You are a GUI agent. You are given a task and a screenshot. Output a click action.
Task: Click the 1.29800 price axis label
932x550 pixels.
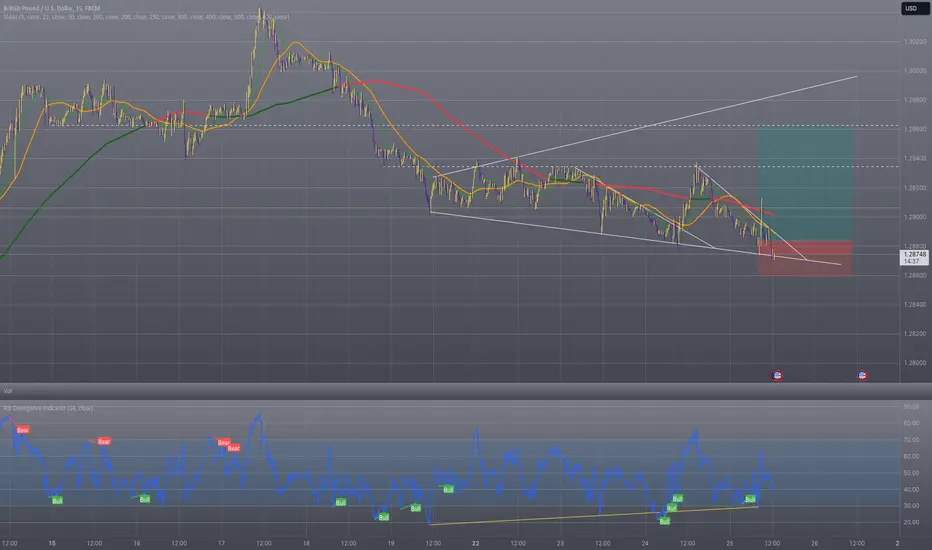pos(914,100)
